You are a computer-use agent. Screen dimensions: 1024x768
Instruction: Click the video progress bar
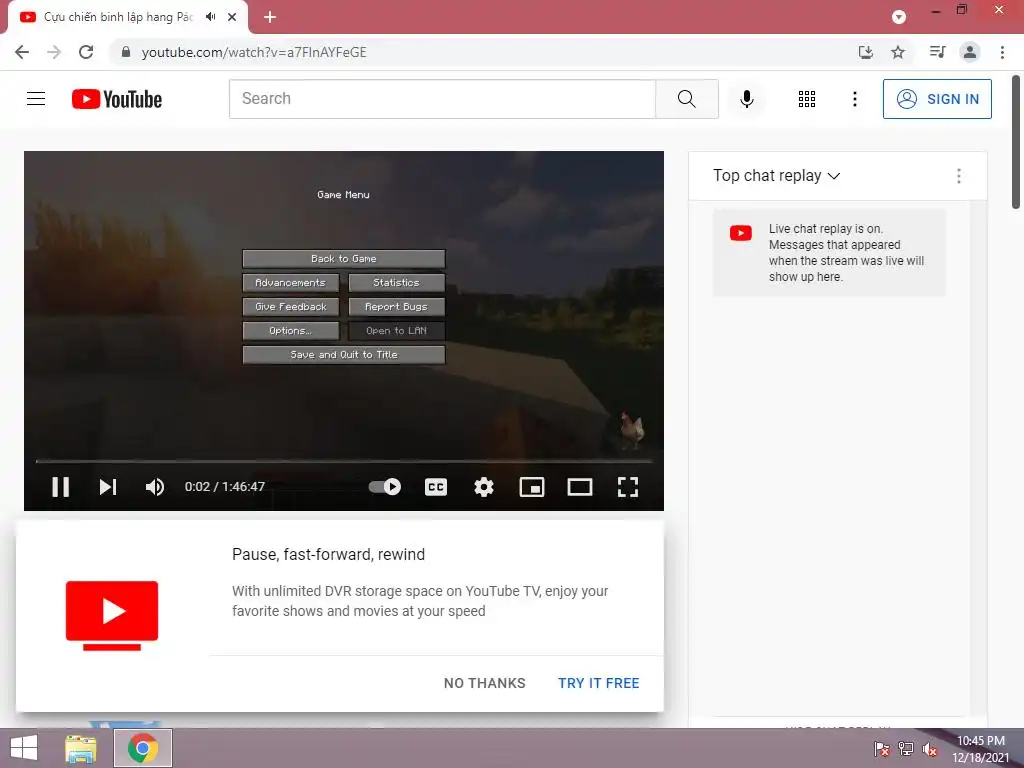coord(344,461)
